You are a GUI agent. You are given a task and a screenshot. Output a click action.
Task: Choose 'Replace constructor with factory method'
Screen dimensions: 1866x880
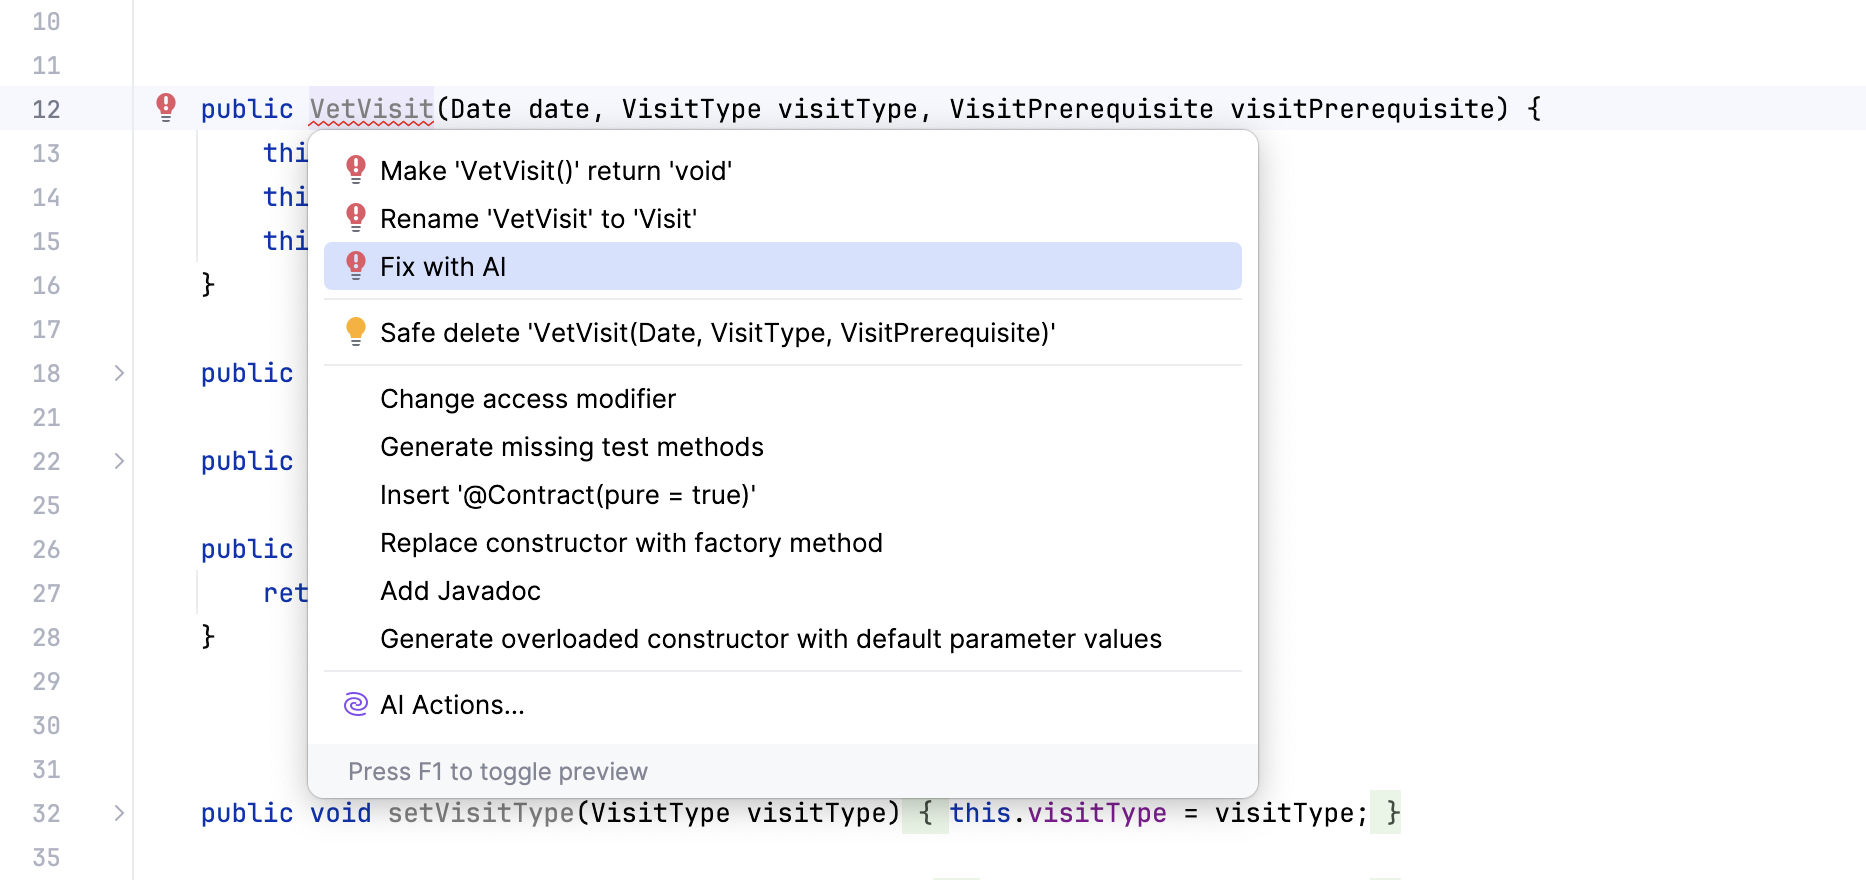[x=631, y=542]
